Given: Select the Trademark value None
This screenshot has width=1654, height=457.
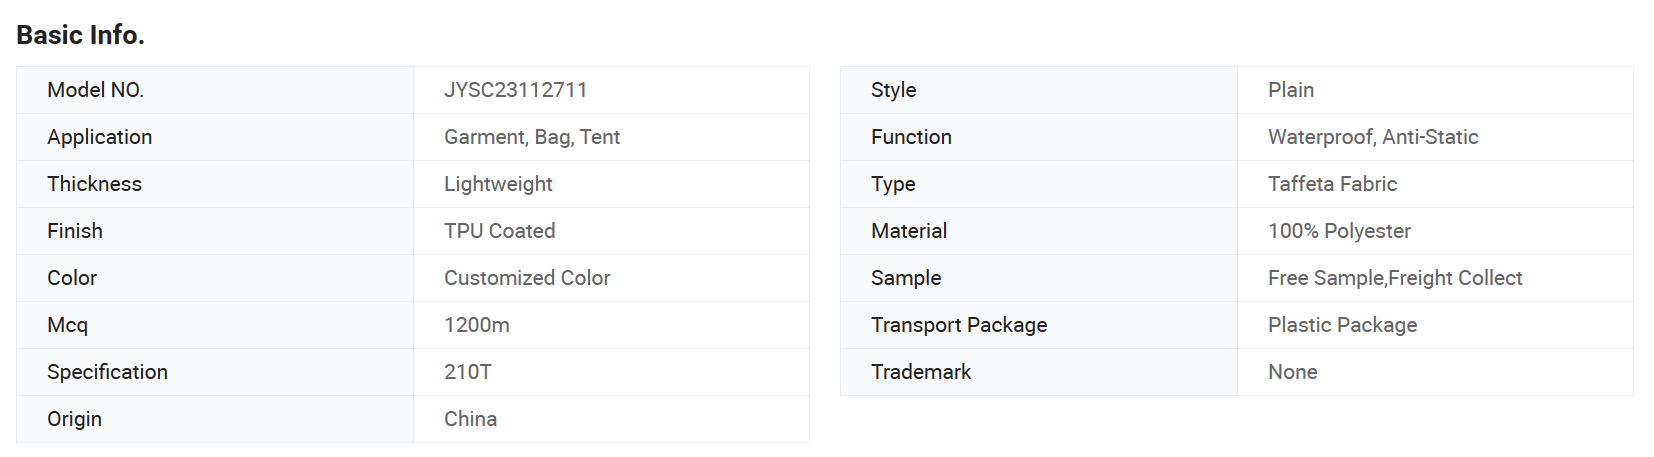Looking at the screenshot, I should click(x=1292, y=372).
